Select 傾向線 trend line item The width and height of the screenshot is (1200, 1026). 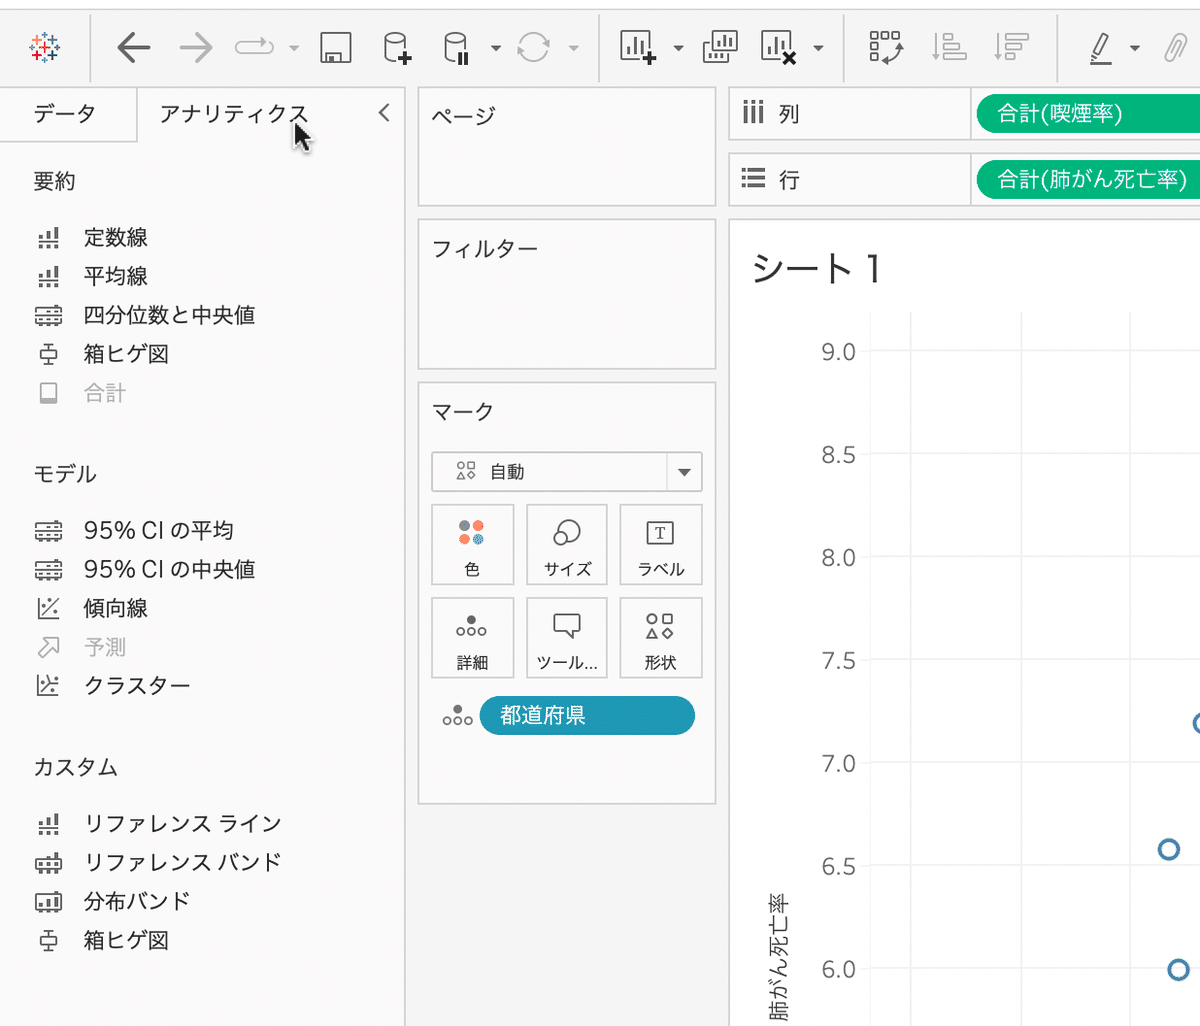pos(116,608)
